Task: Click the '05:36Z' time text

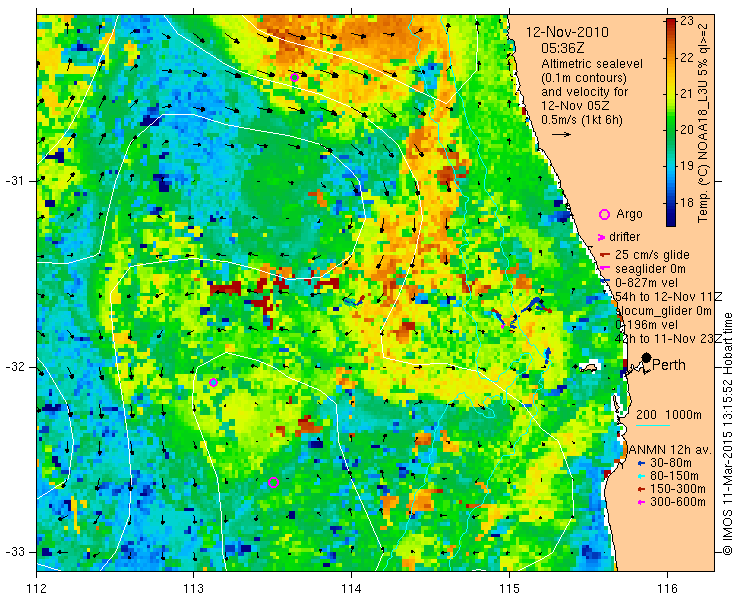Action: [563, 49]
